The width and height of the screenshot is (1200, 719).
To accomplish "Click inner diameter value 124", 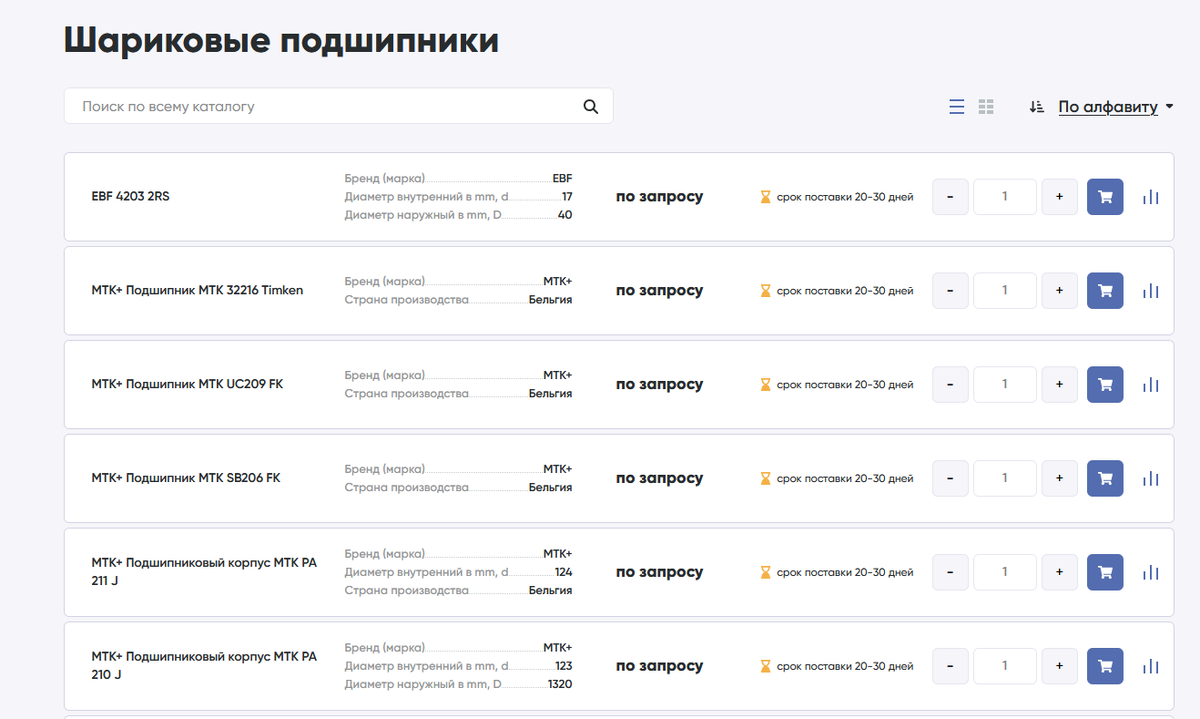I will coord(563,572).
